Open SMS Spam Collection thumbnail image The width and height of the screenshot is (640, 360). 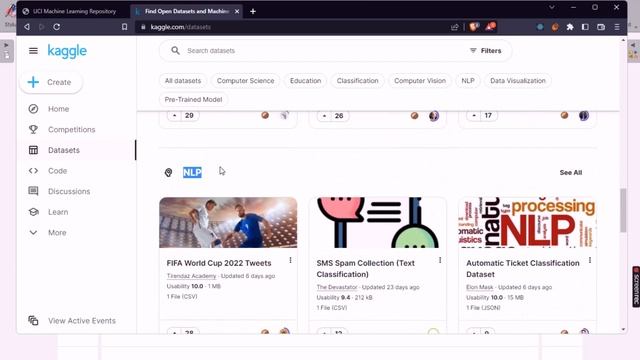tap(378, 222)
